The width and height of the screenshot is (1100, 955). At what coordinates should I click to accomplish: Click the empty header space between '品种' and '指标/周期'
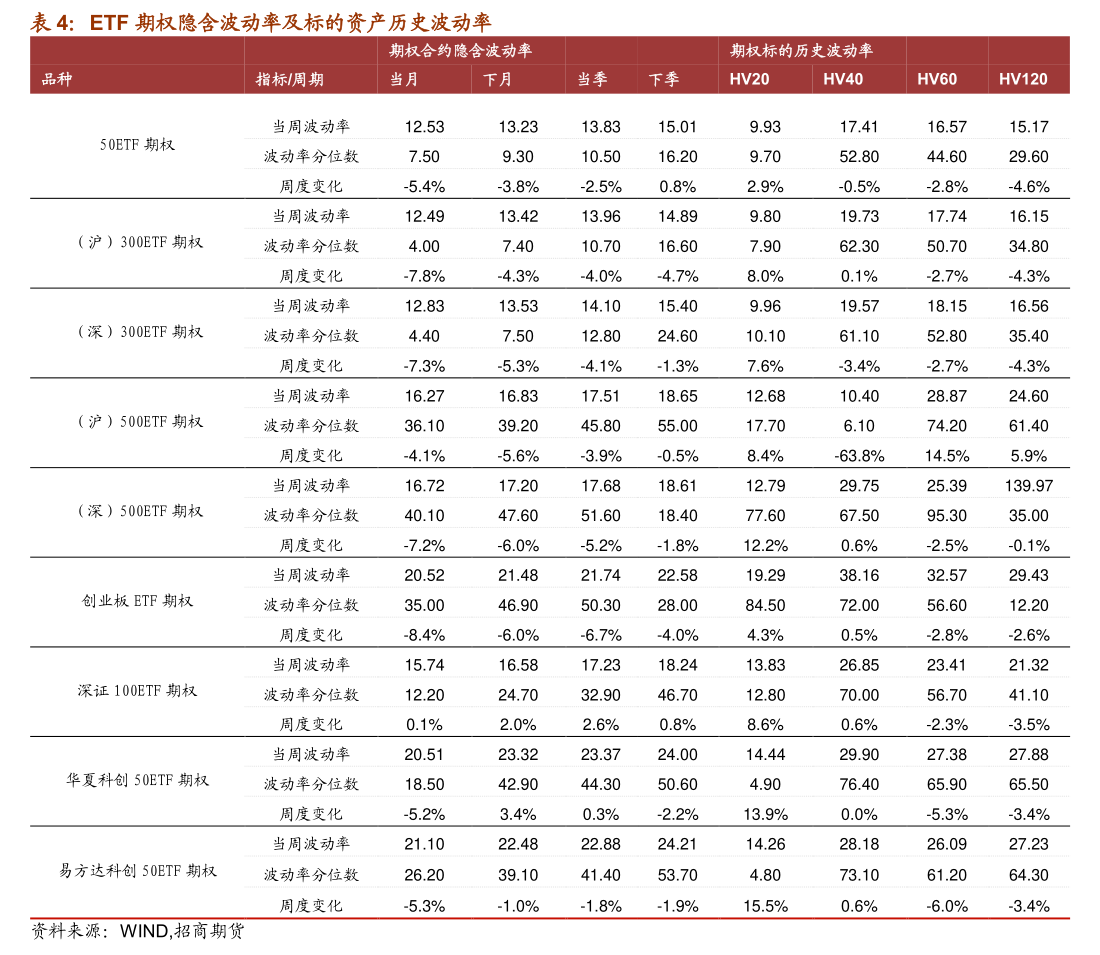click(x=160, y=79)
